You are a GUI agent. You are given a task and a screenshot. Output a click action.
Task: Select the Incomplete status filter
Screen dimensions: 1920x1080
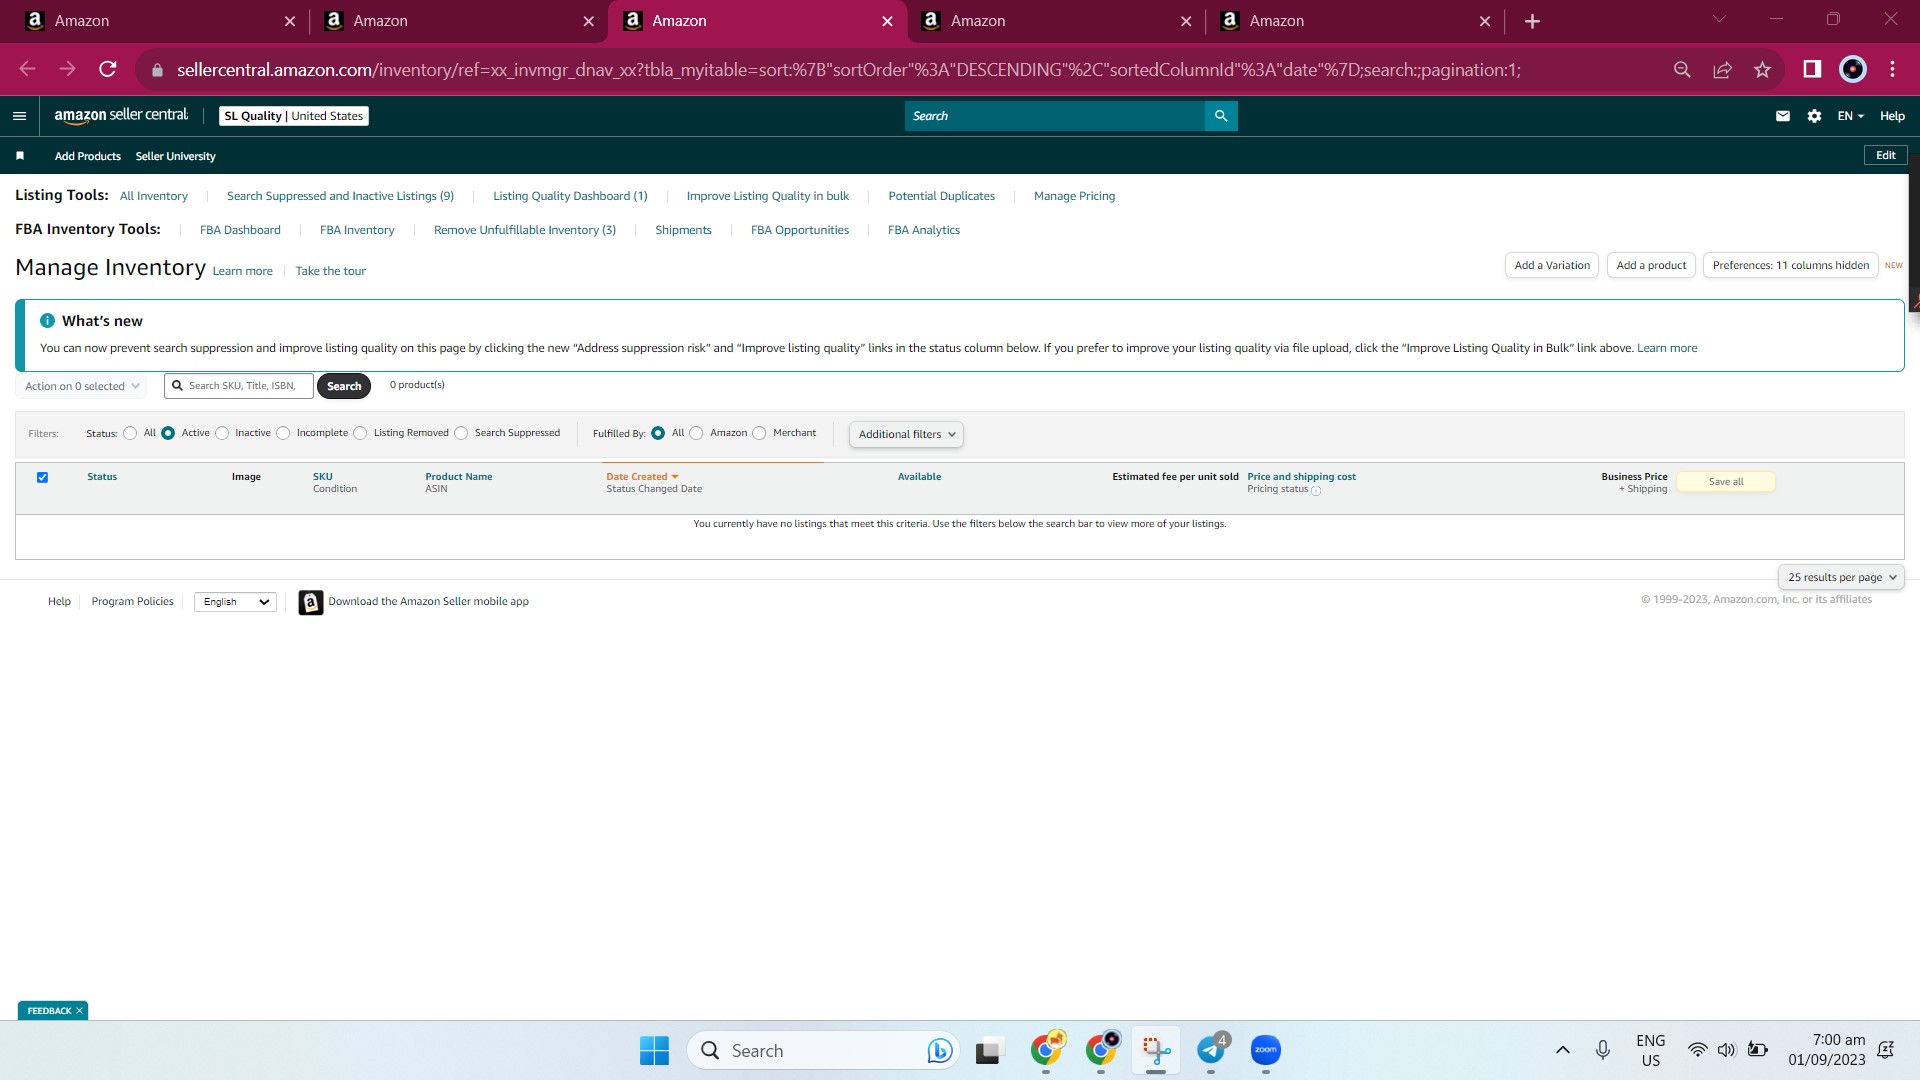[283, 433]
